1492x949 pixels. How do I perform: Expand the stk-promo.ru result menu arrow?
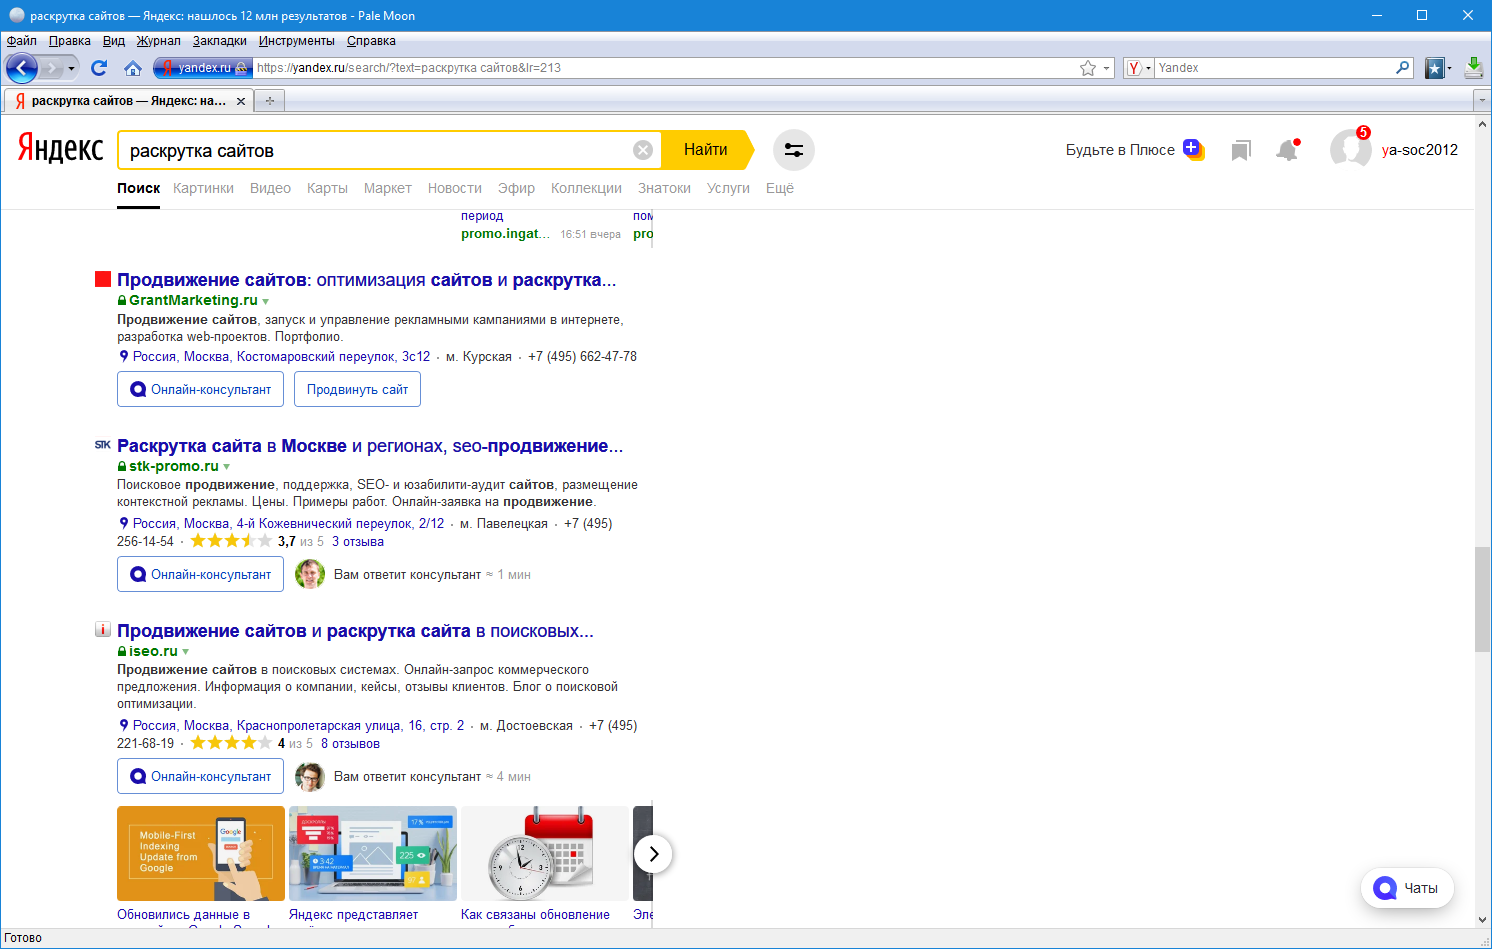click(227, 467)
